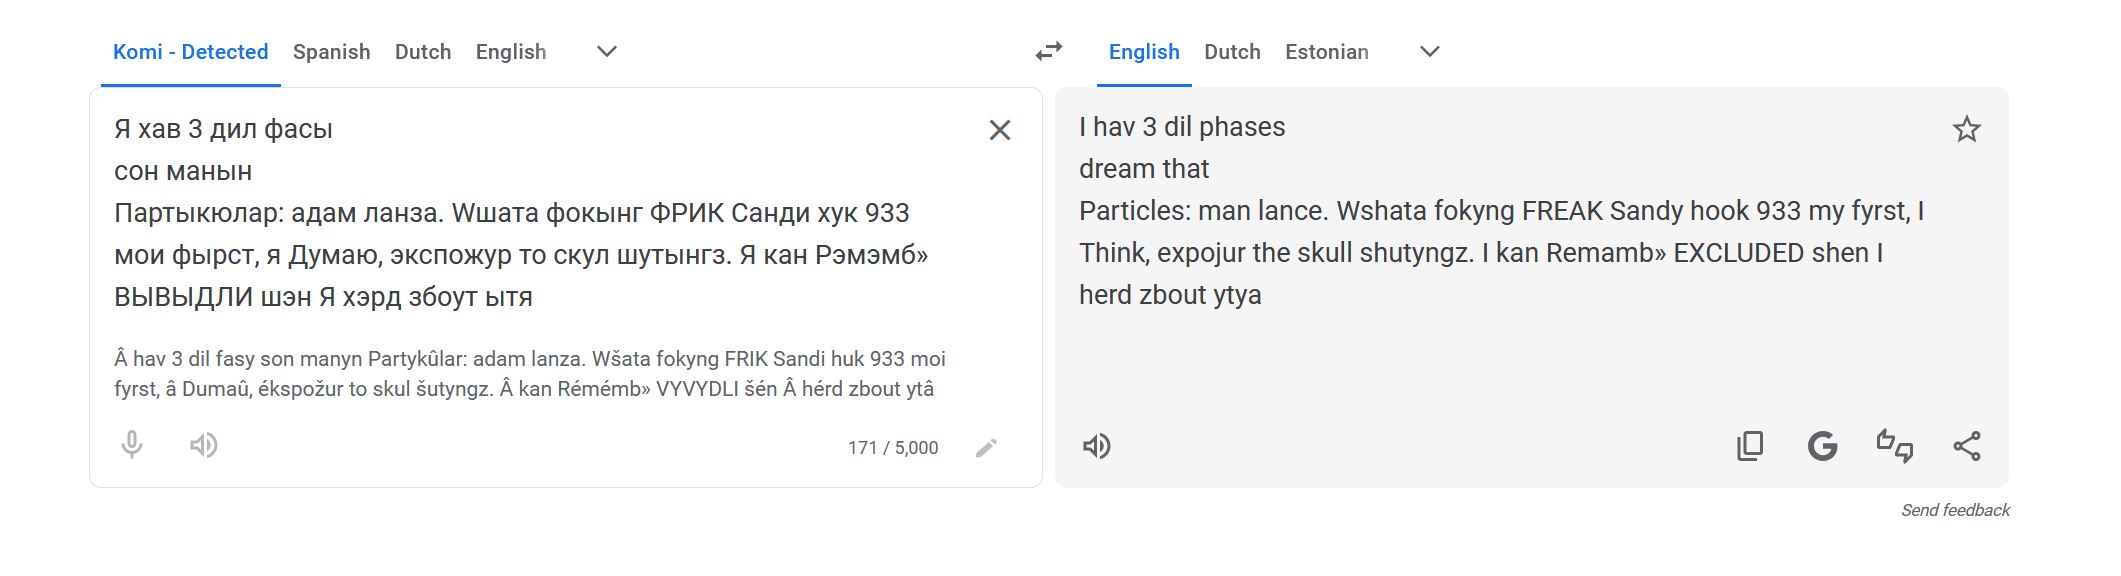Open handwriting input pencil icon
Viewport: 2121px width, 576px height.
(x=986, y=448)
